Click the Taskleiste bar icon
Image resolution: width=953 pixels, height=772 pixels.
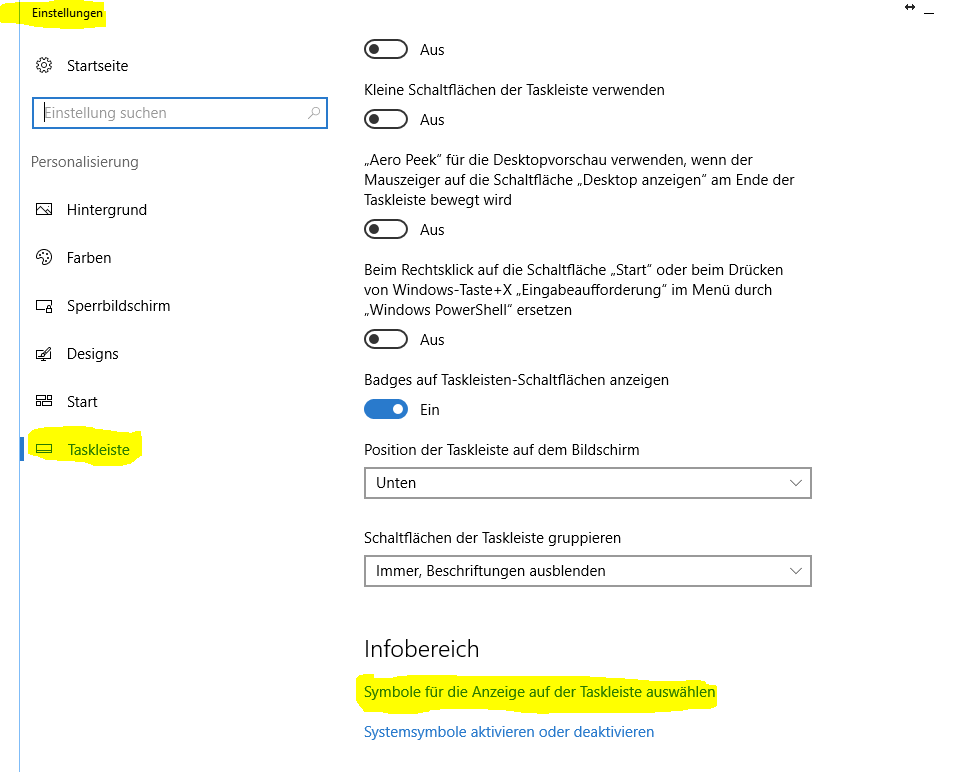[x=44, y=449]
